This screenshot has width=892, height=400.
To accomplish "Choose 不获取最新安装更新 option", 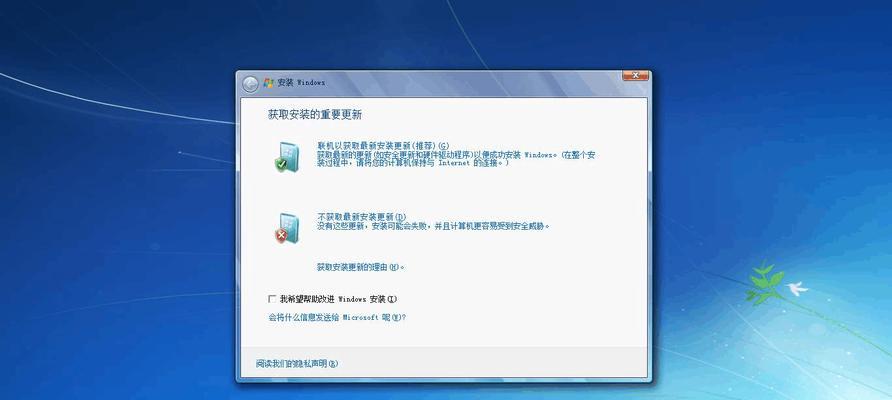I will (361, 216).
